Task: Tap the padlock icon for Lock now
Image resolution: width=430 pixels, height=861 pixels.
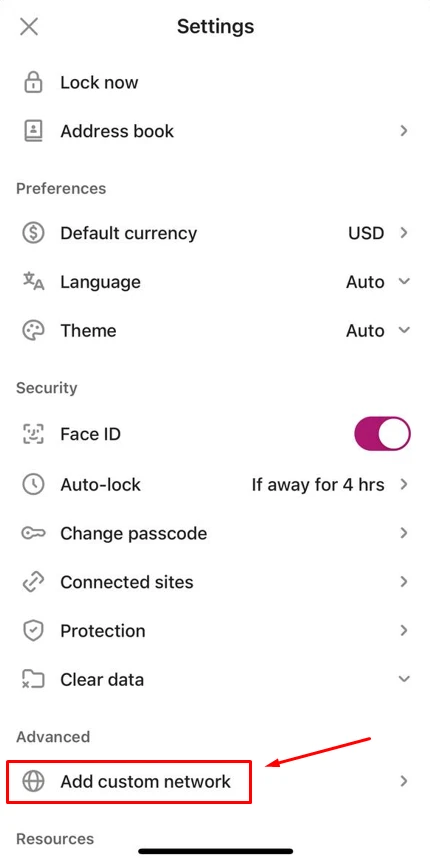Action: pos(33,82)
